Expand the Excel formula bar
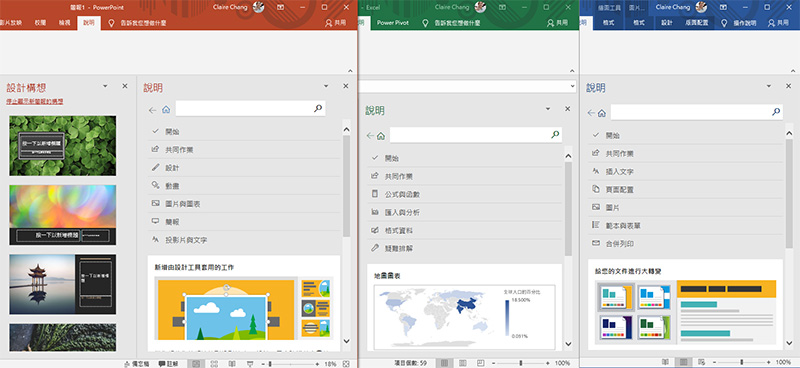The height and width of the screenshot is (368, 800). click(x=573, y=86)
